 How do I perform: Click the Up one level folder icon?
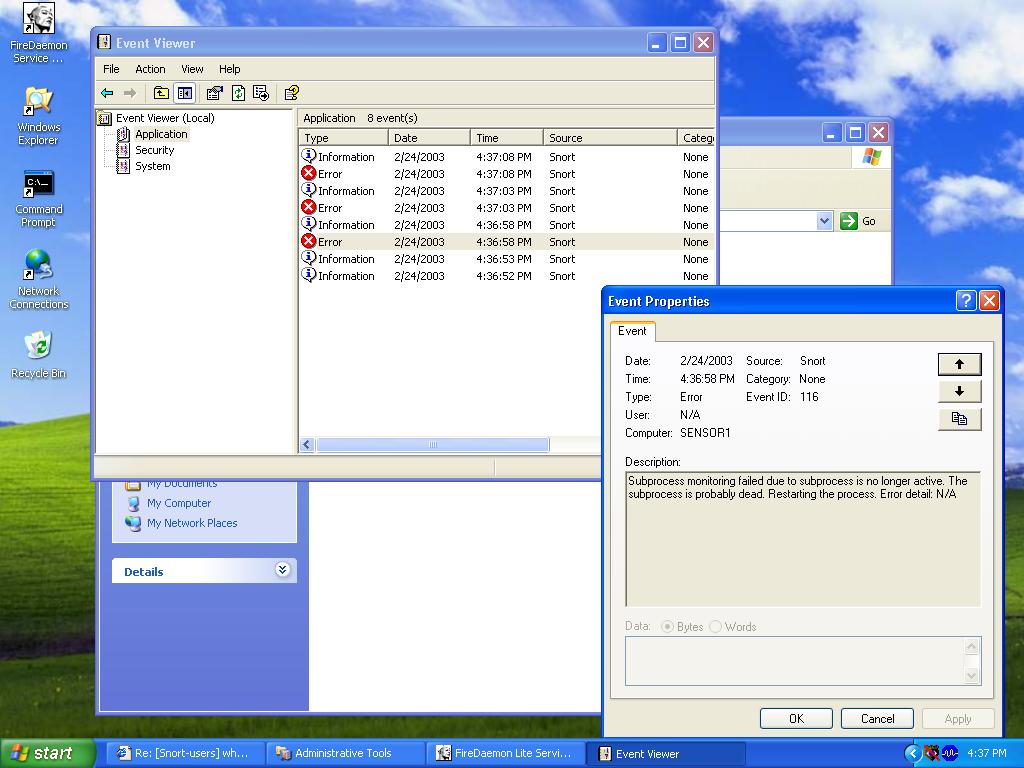160,93
